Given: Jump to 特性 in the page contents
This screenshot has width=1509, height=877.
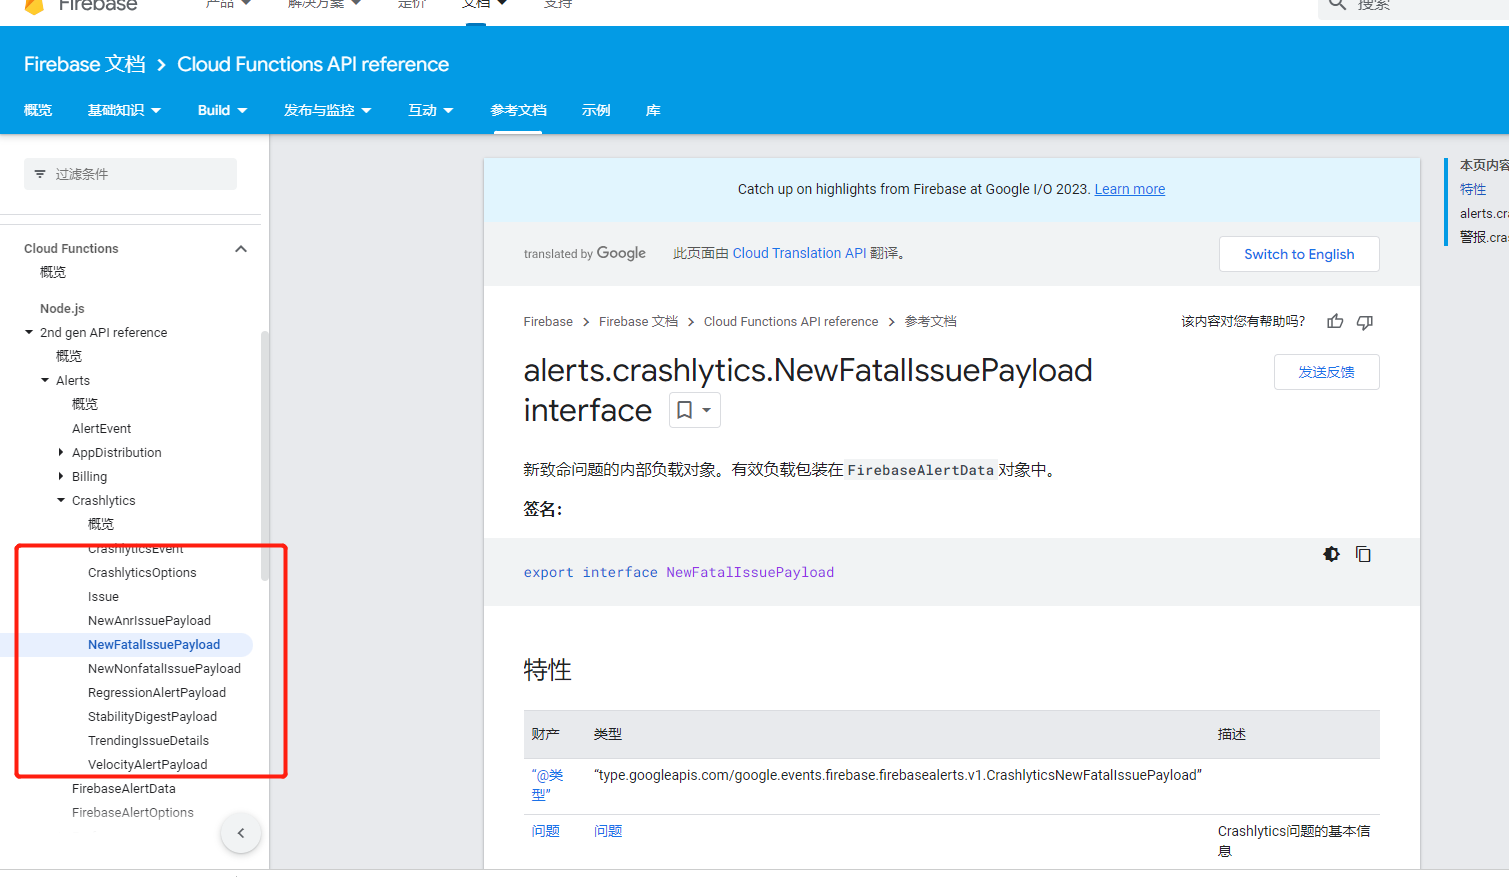Looking at the screenshot, I should click(1473, 189).
